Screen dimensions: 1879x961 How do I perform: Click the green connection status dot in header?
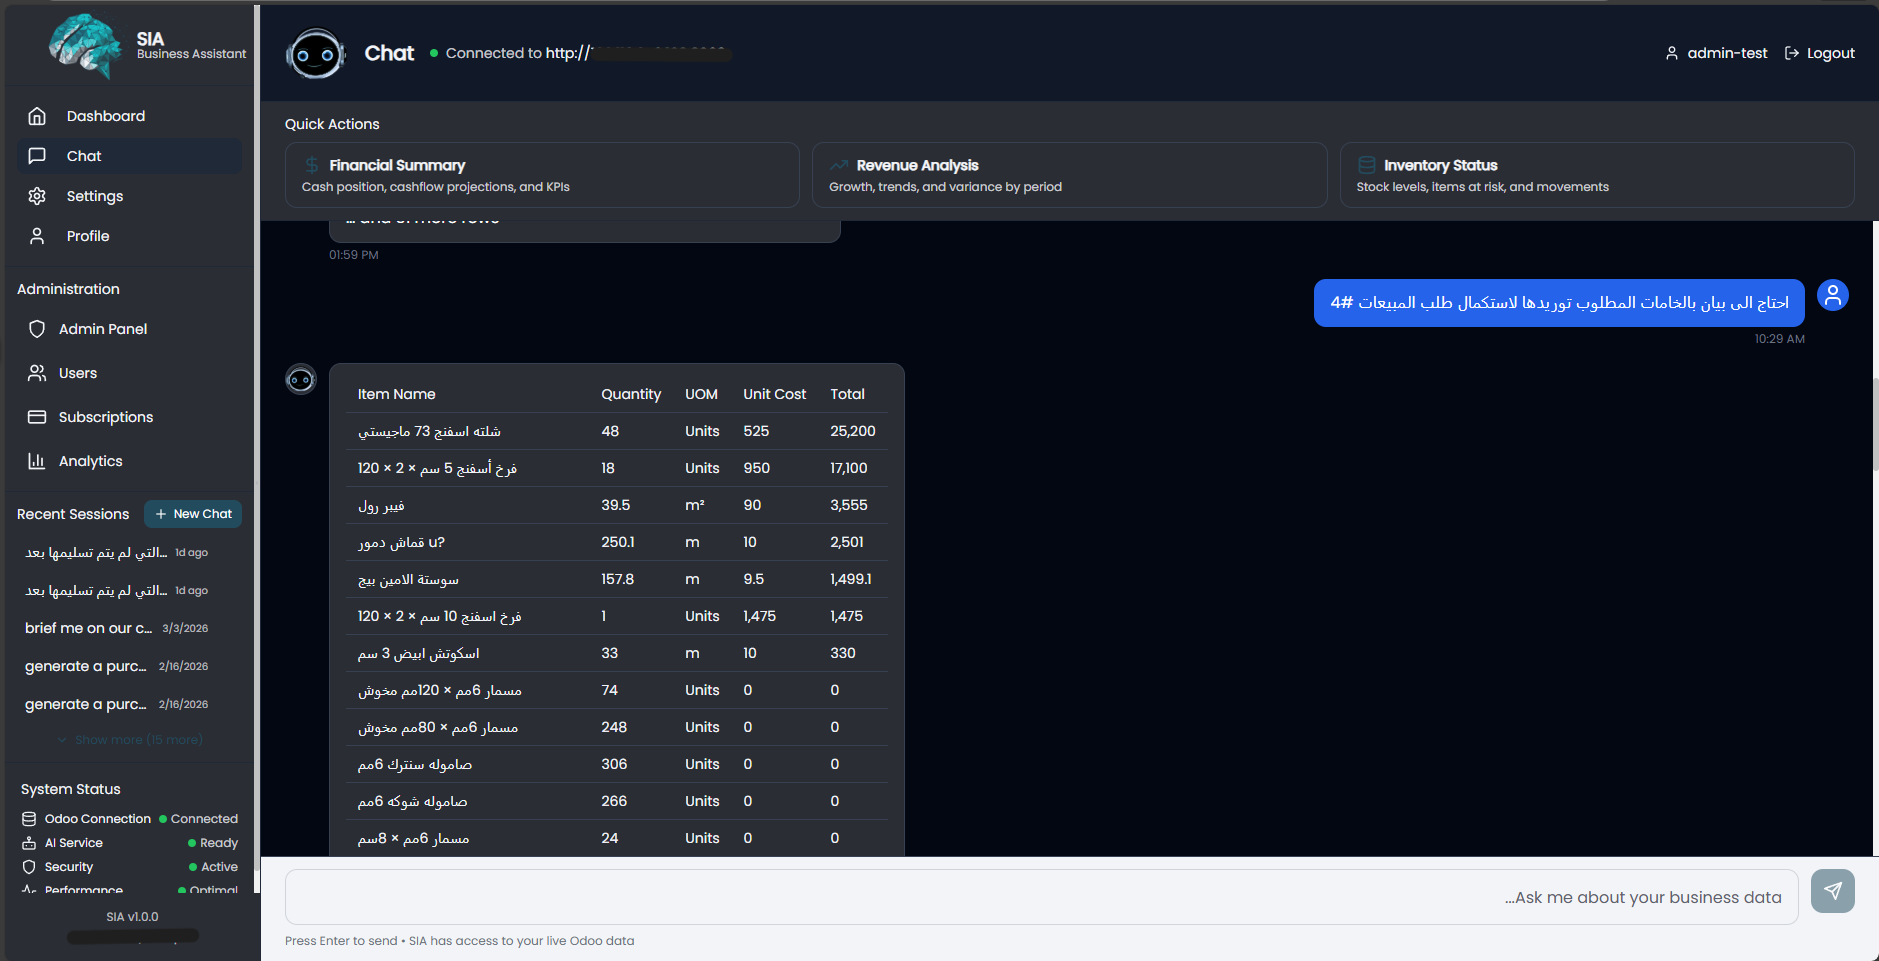(434, 53)
